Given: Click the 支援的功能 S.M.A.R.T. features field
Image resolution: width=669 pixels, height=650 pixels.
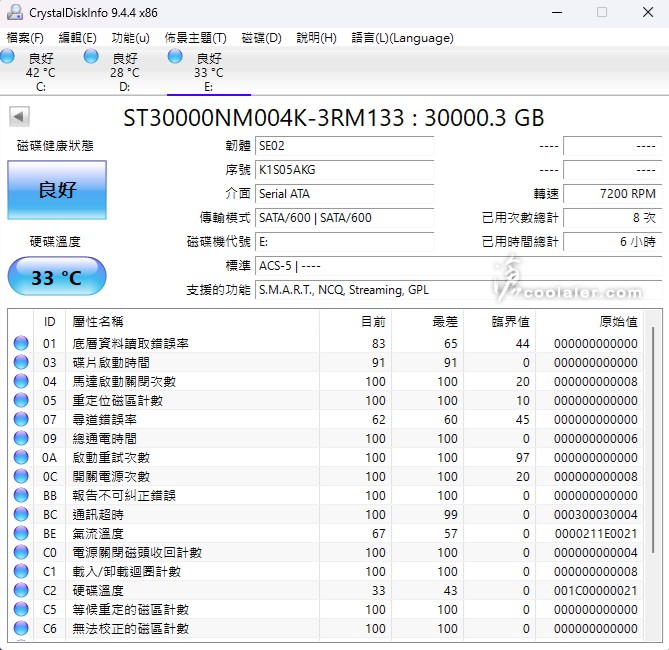Looking at the screenshot, I should [459, 290].
